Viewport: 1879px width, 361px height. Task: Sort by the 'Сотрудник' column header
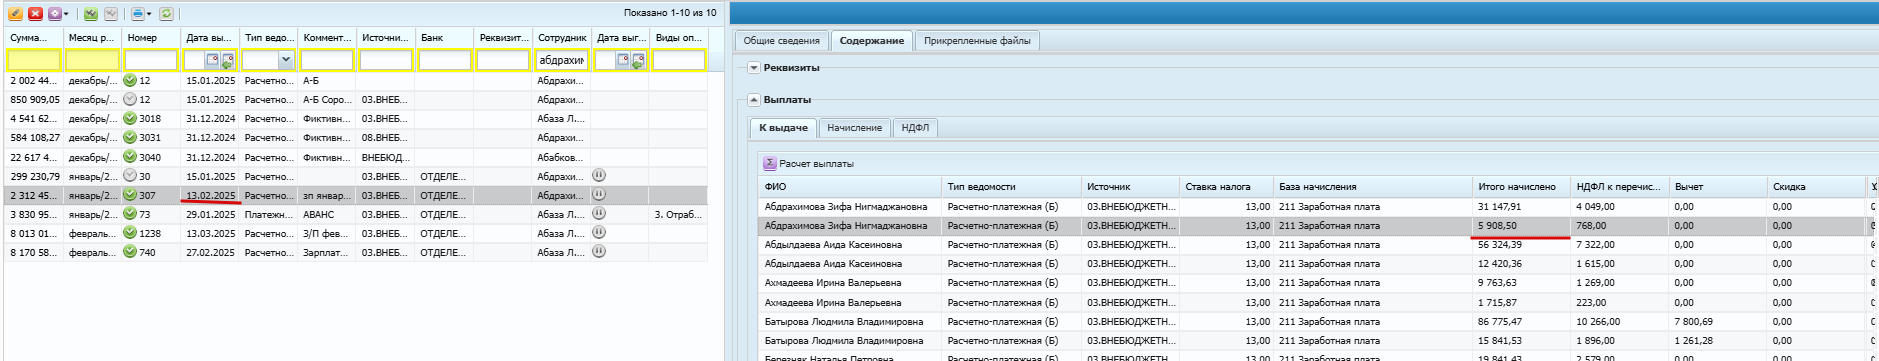562,37
